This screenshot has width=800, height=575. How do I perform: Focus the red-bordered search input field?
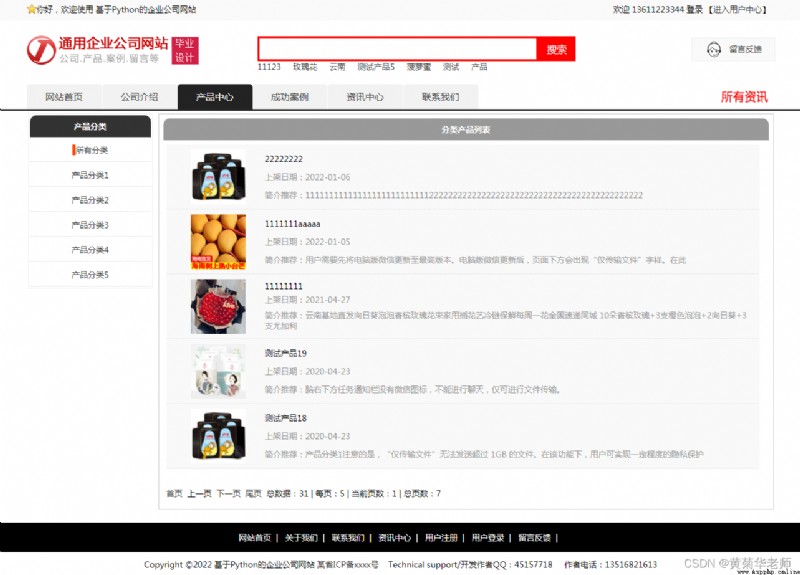(x=397, y=49)
